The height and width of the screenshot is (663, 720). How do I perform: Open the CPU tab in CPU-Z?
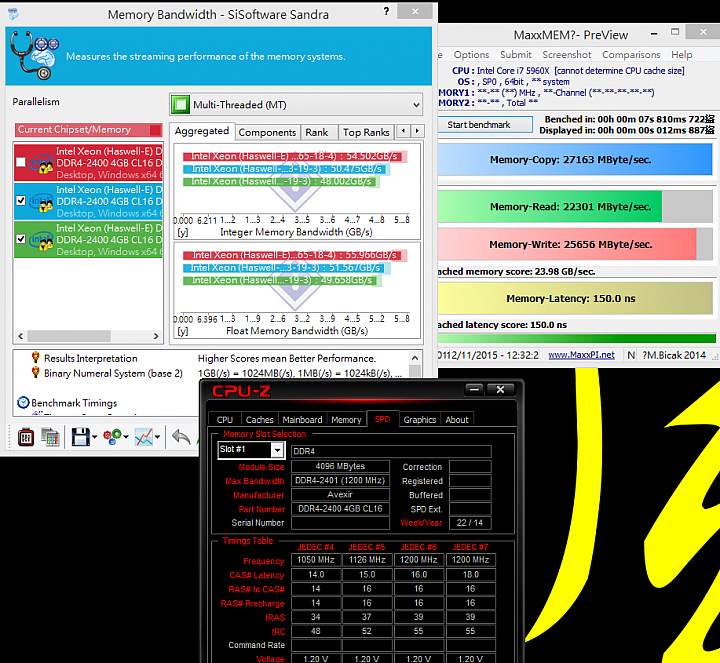(x=225, y=420)
